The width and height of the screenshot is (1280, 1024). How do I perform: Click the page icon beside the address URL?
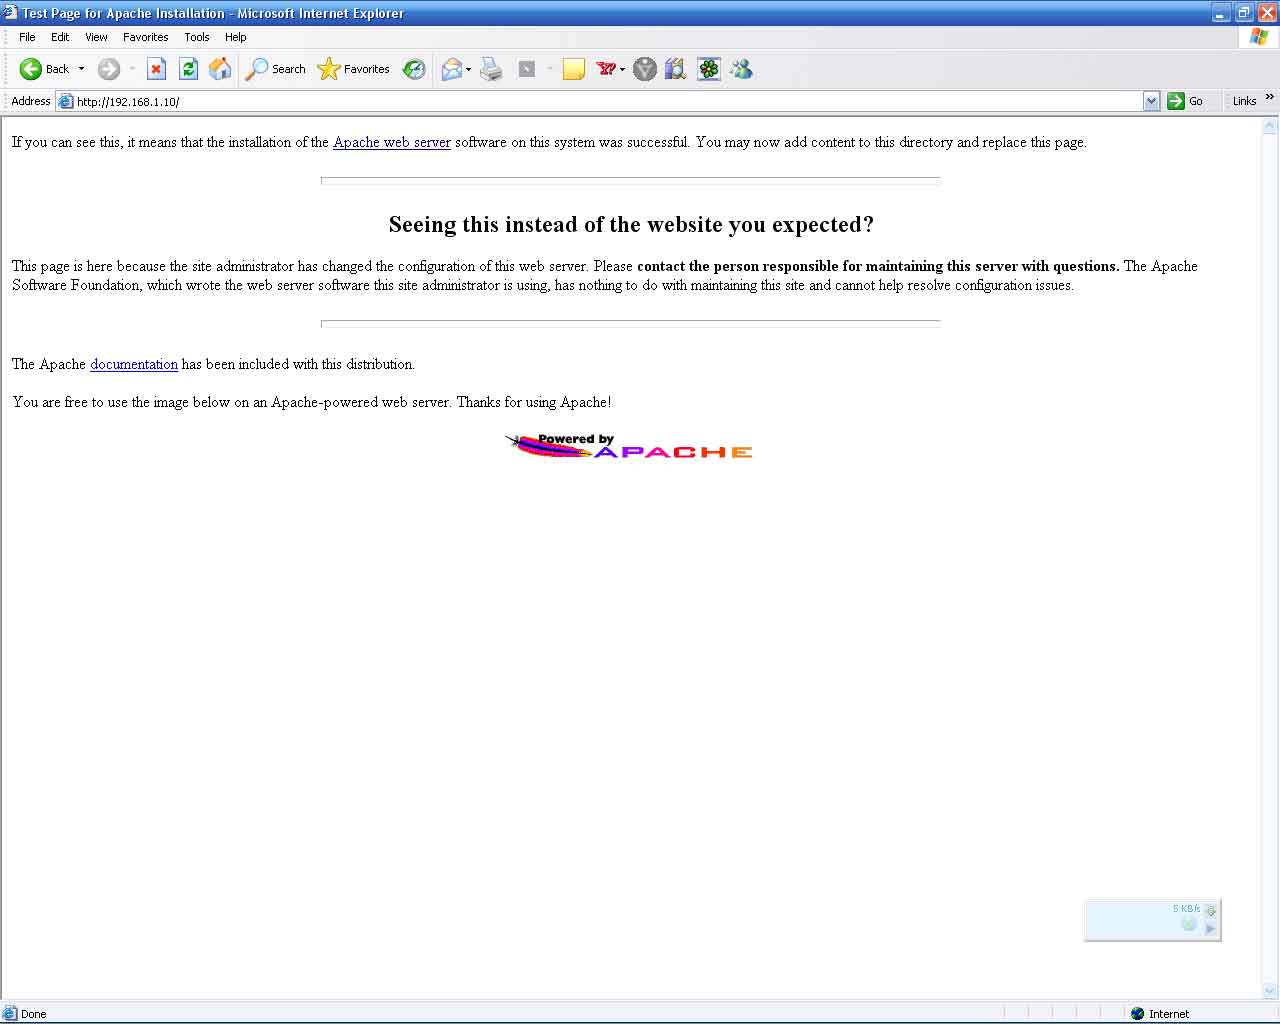(66, 101)
